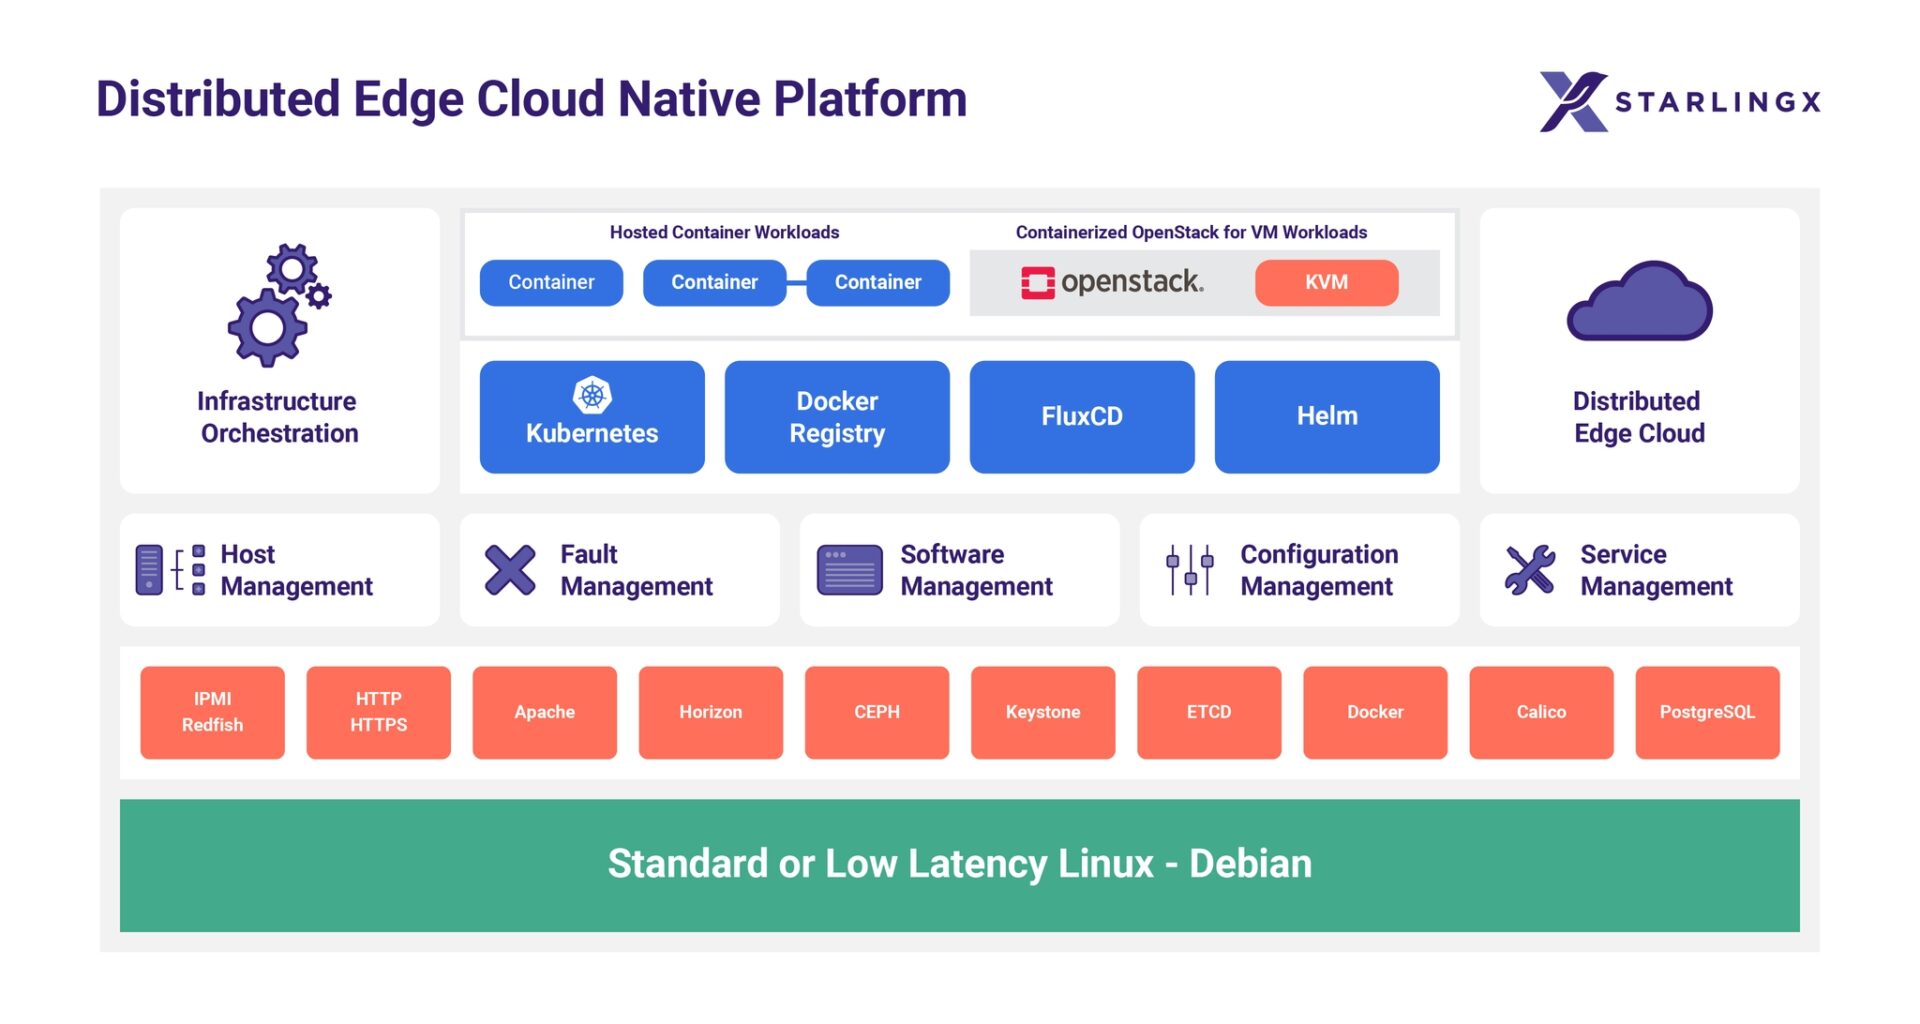Image resolution: width=1920 pixels, height=1024 pixels.
Task: Click the green Linux Debian banner
Action: click(959, 865)
